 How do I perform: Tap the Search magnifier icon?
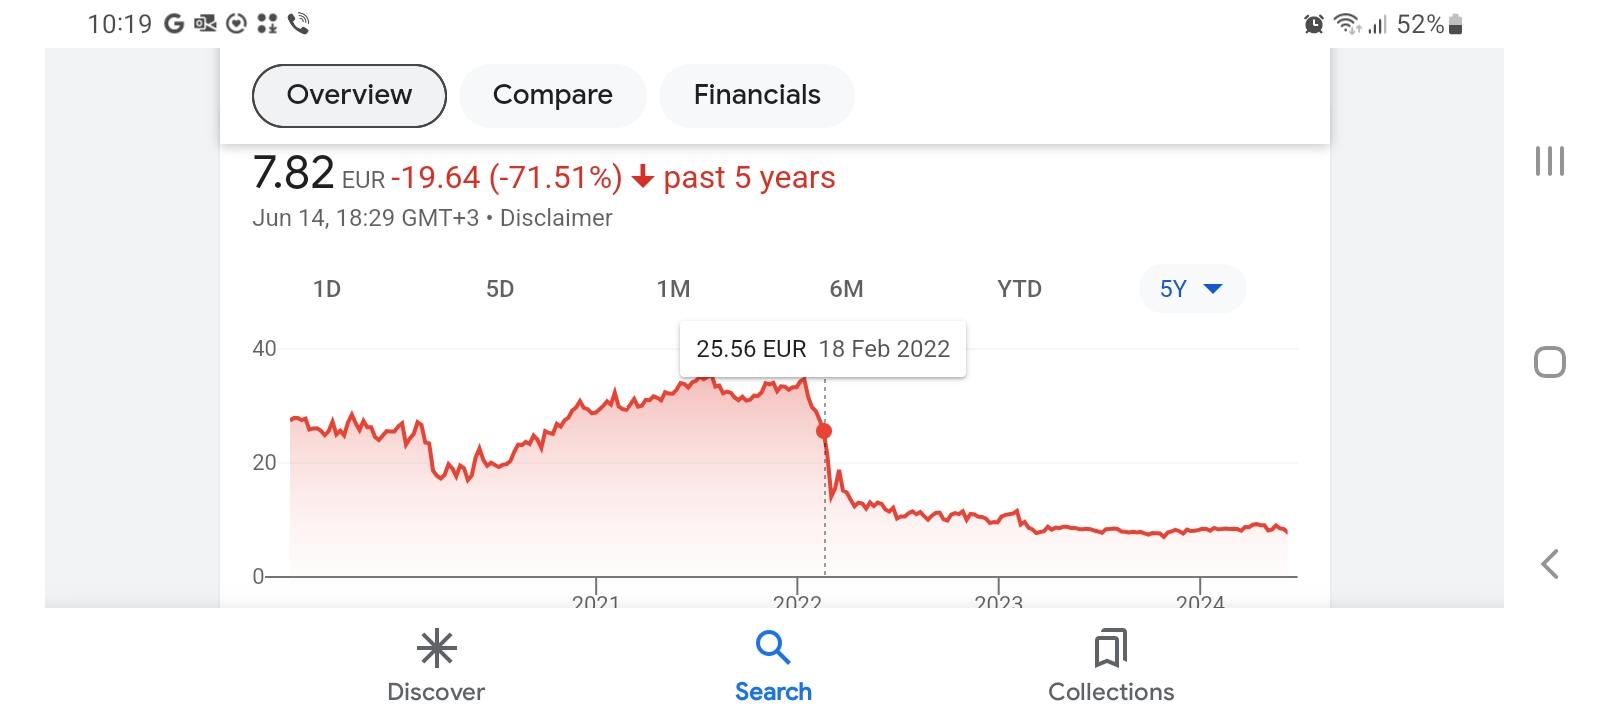point(773,648)
